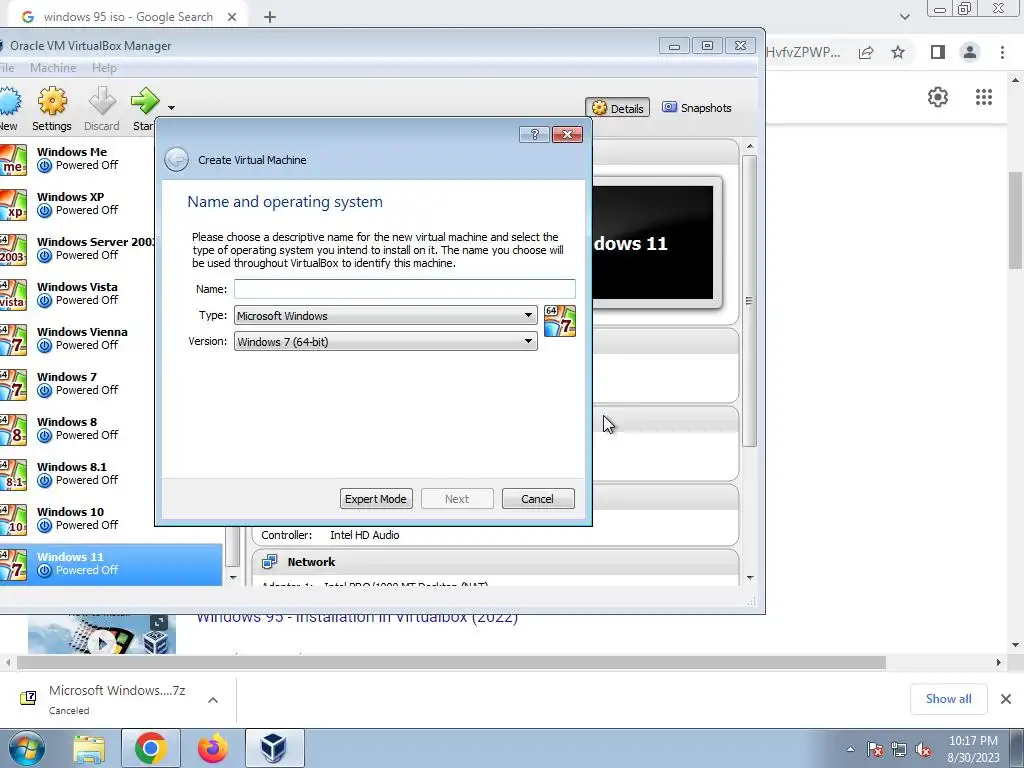Open the Start button dropdown arrow
The height and width of the screenshot is (768, 1024).
coord(171,108)
